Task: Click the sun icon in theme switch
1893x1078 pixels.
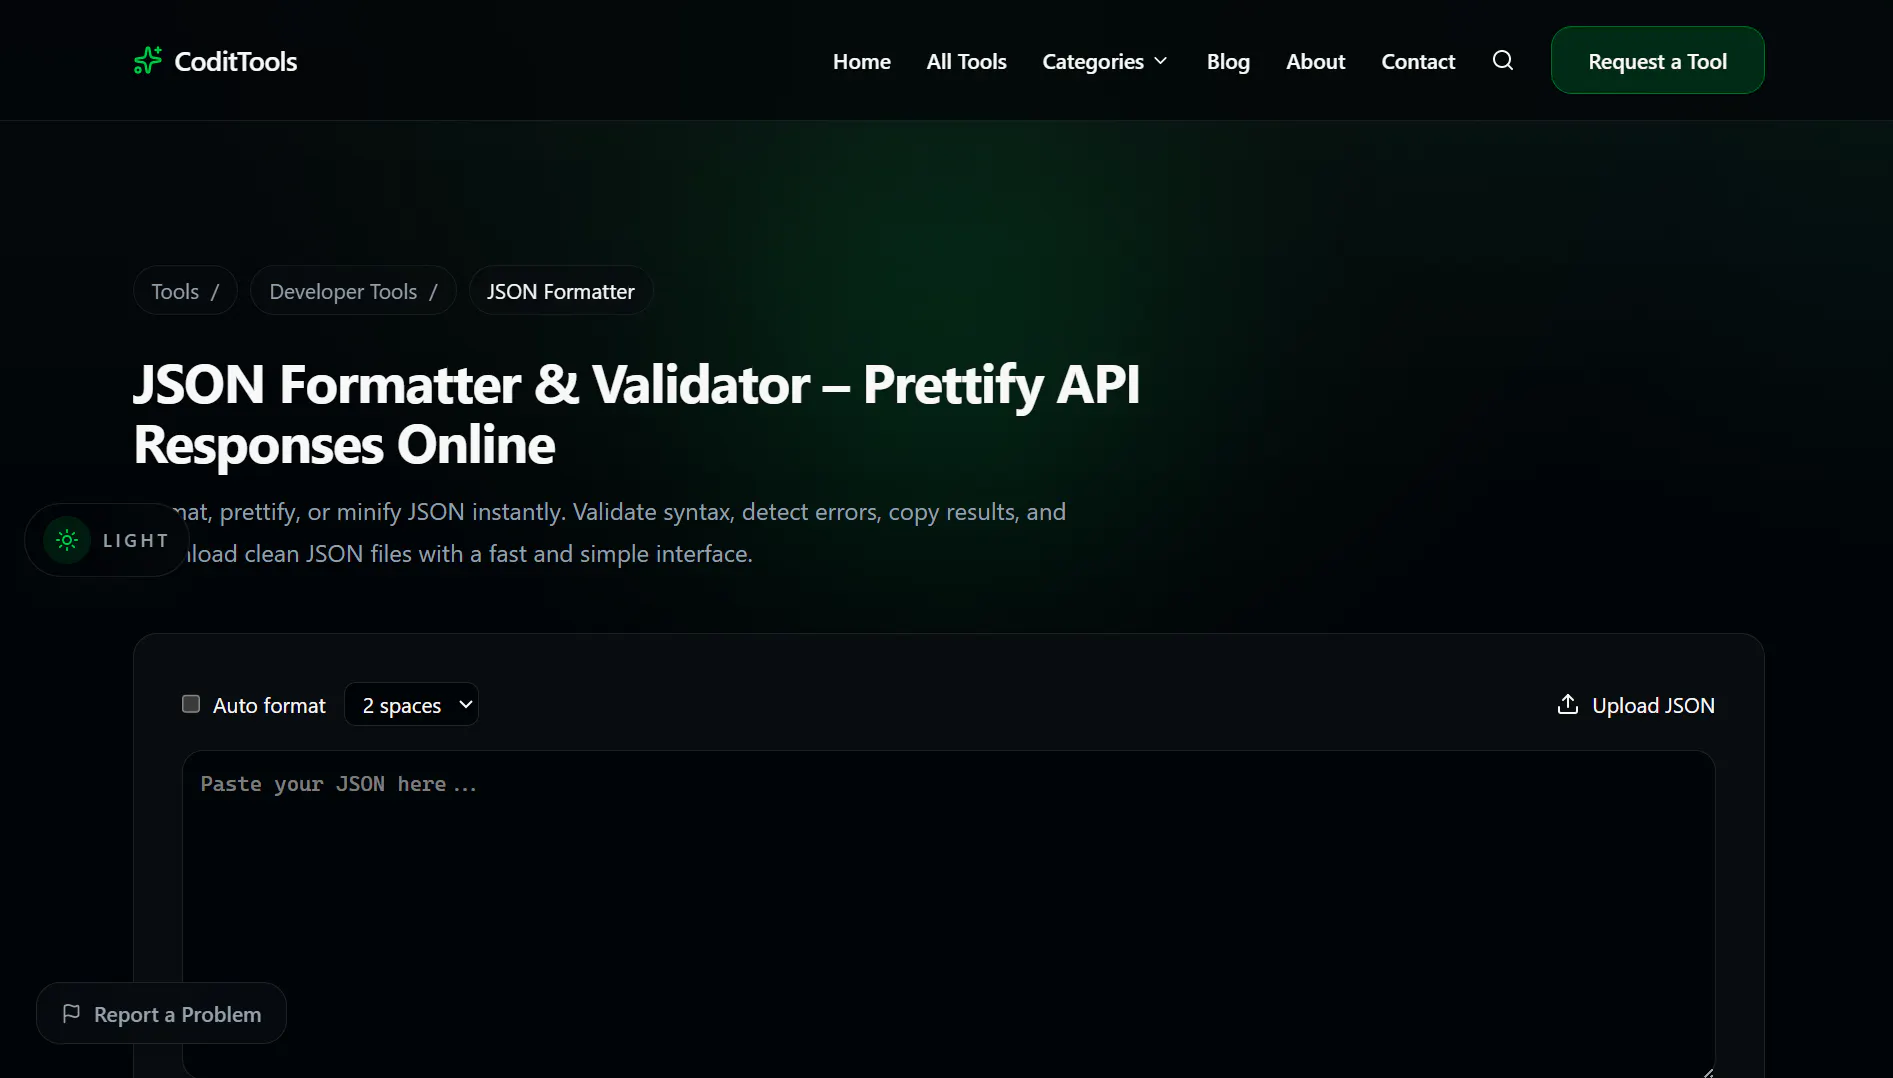Action: (67, 540)
